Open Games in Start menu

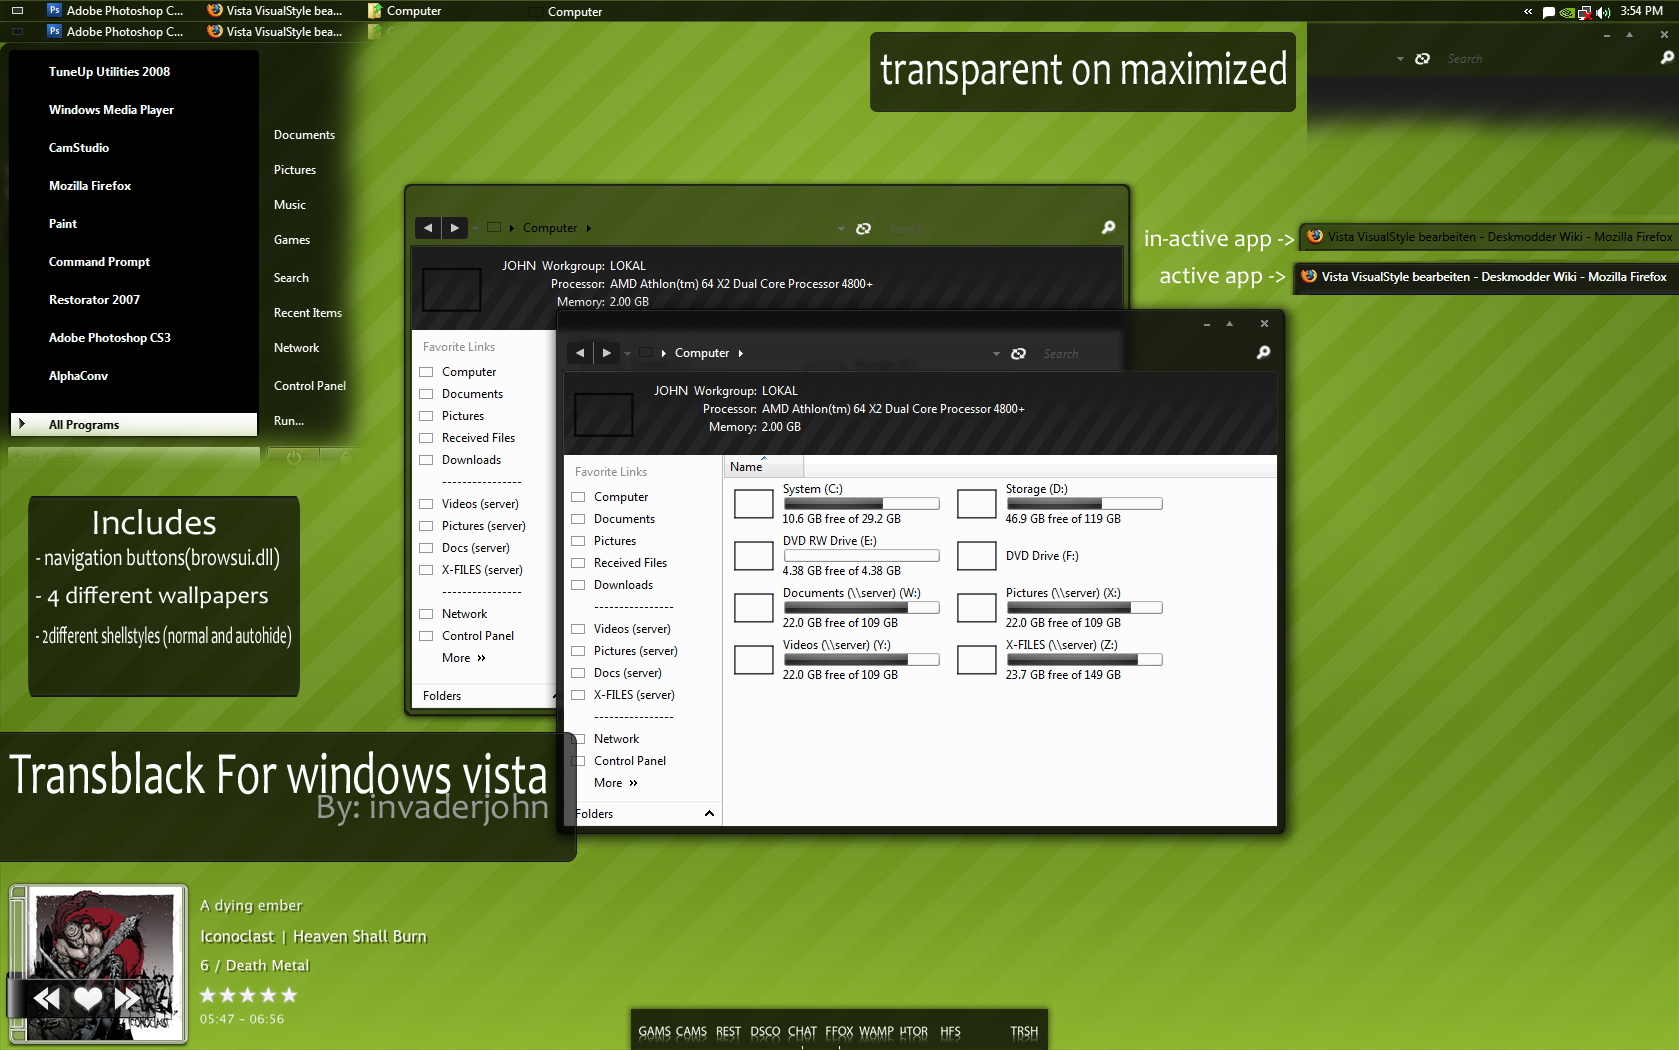pos(292,240)
